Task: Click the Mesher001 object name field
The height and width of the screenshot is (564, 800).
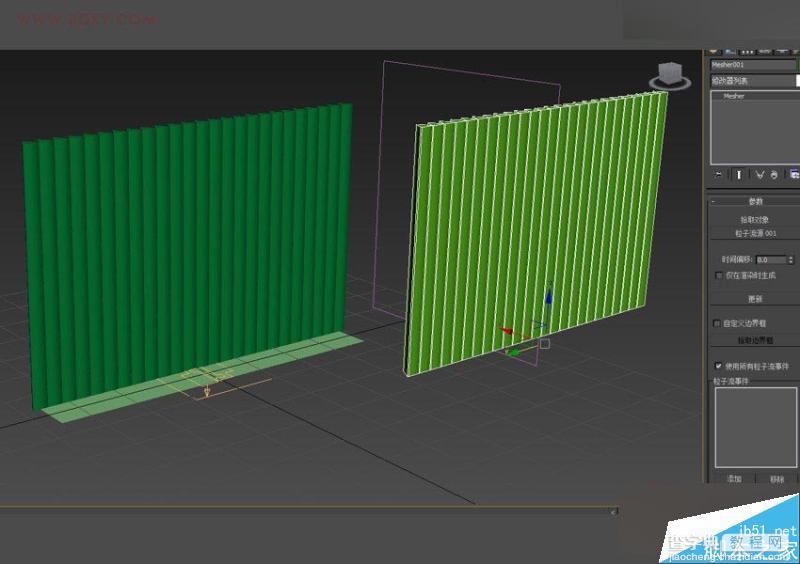Action: coord(753,65)
